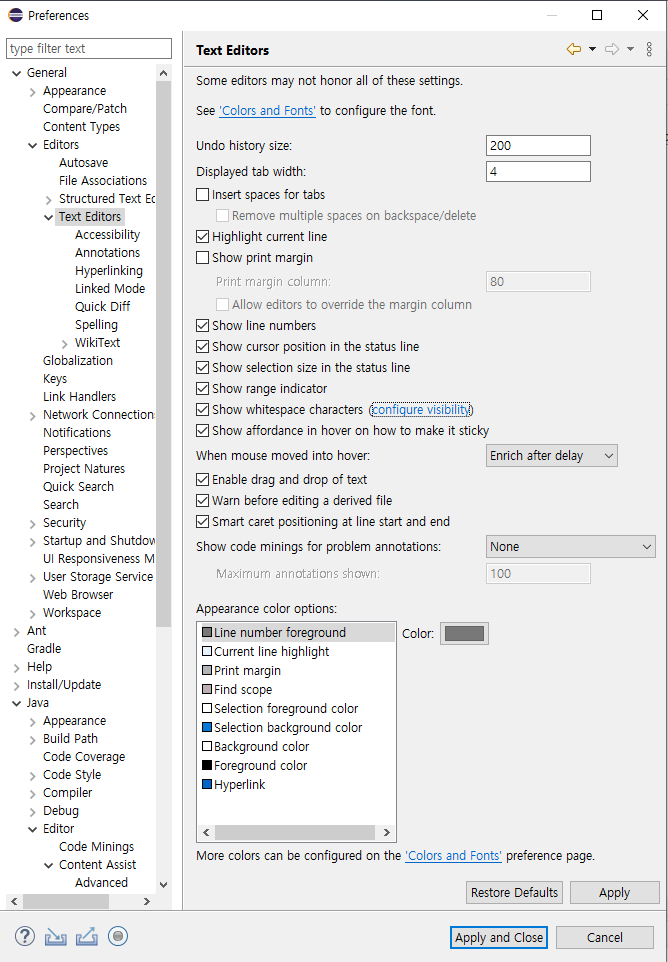668x962 pixels.
Task: Click the Apply button
Action: [x=614, y=893]
